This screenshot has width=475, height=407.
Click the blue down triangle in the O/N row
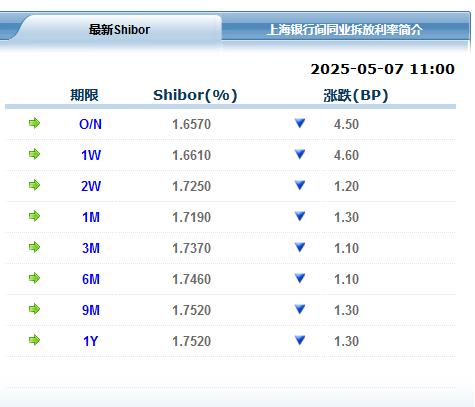pos(300,123)
